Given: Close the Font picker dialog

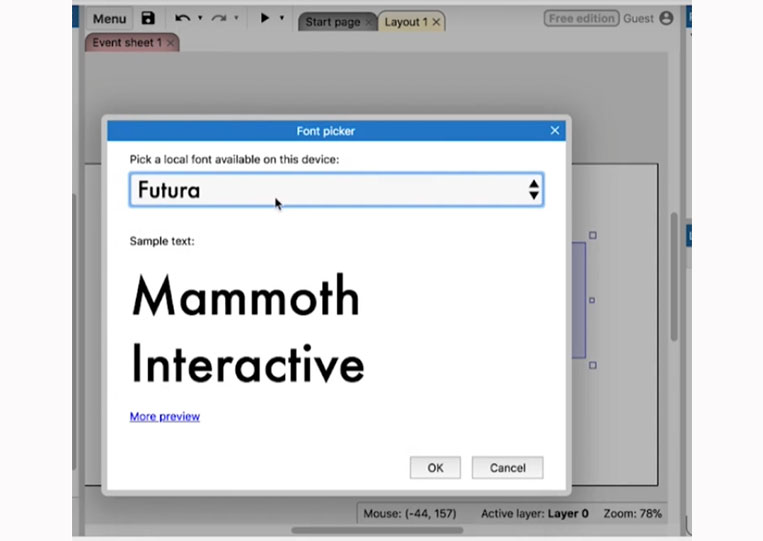Looking at the screenshot, I should pos(555,130).
